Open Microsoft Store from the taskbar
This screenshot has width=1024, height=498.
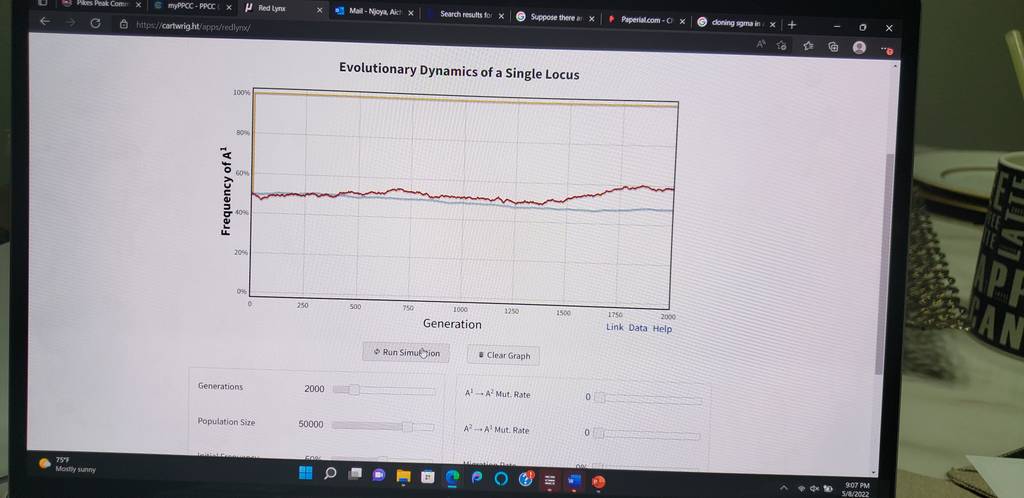(428, 477)
